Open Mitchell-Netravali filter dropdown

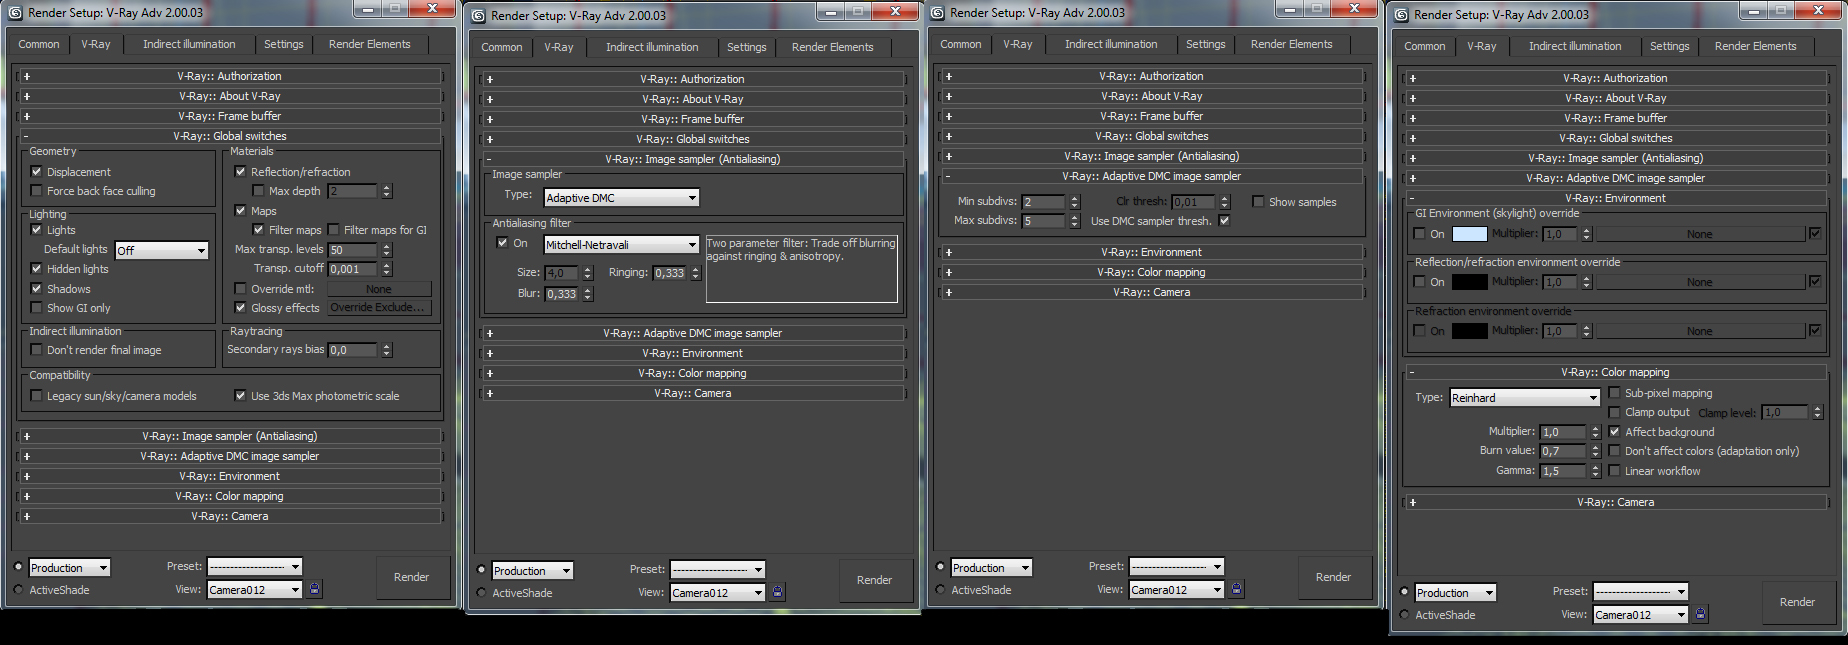click(621, 245)
